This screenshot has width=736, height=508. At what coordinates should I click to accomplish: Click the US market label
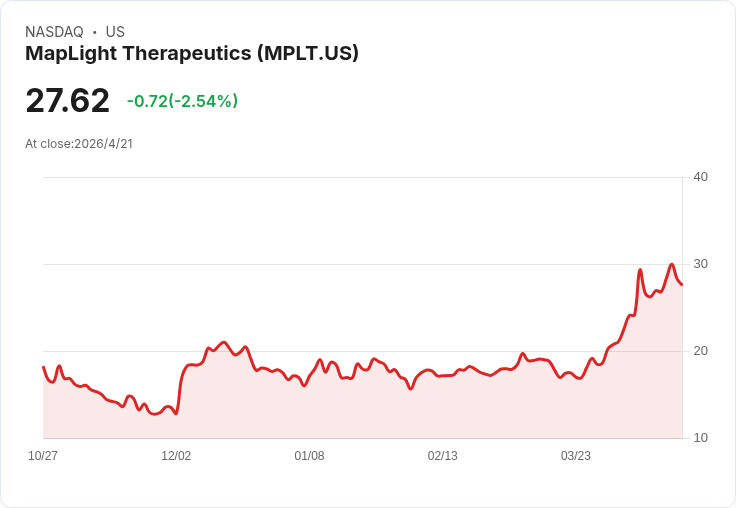click(x=115, y=32)
